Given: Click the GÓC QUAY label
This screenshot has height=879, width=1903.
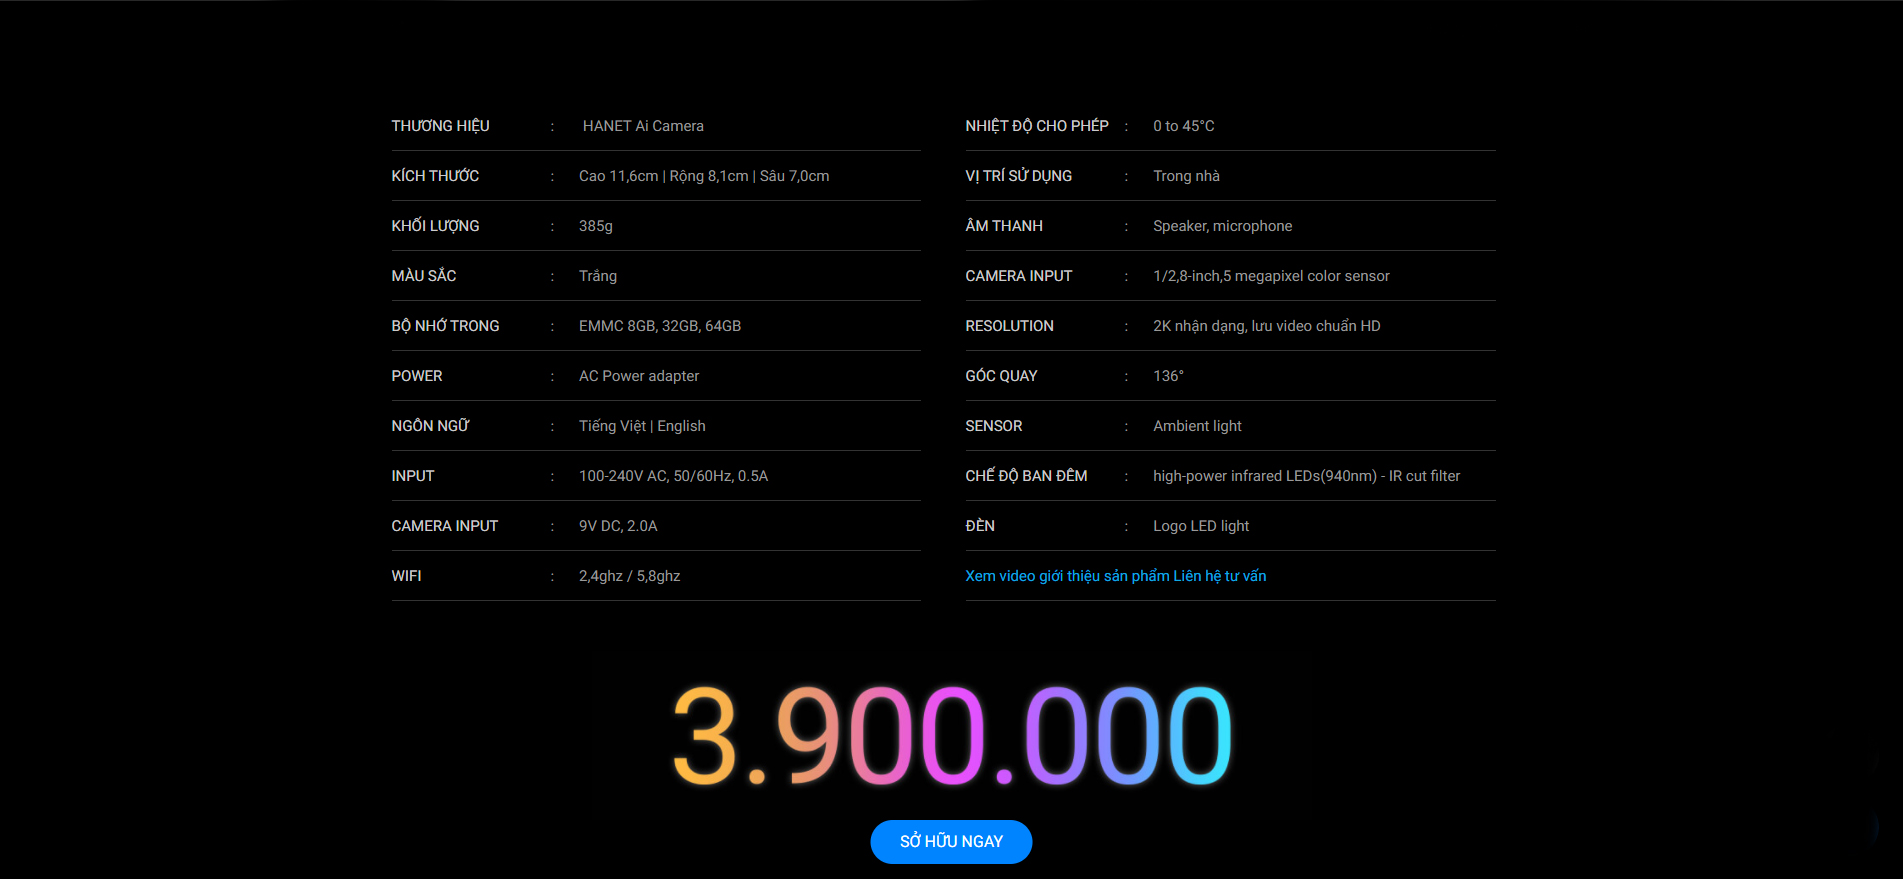Looking at the screenshot, I should tap(1002, 376).
